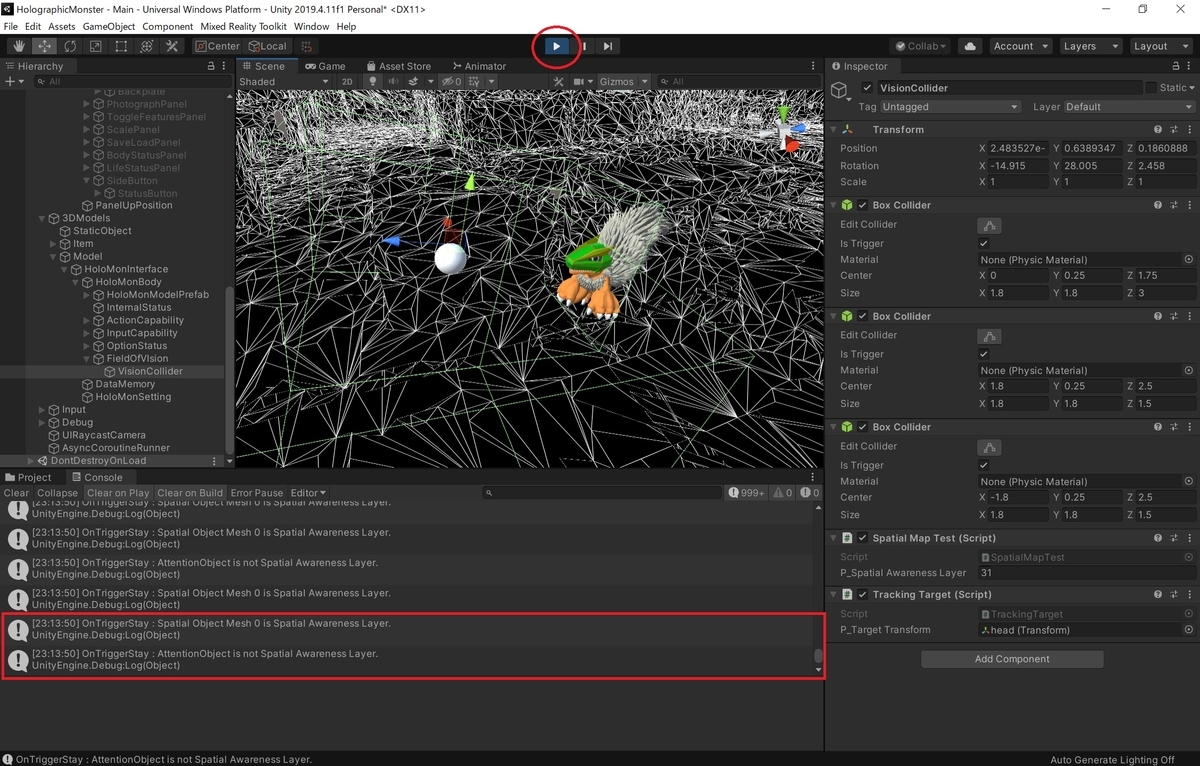Open the GameObject menu
Screen dimensions: 1200x766
(x=108, y=26)
